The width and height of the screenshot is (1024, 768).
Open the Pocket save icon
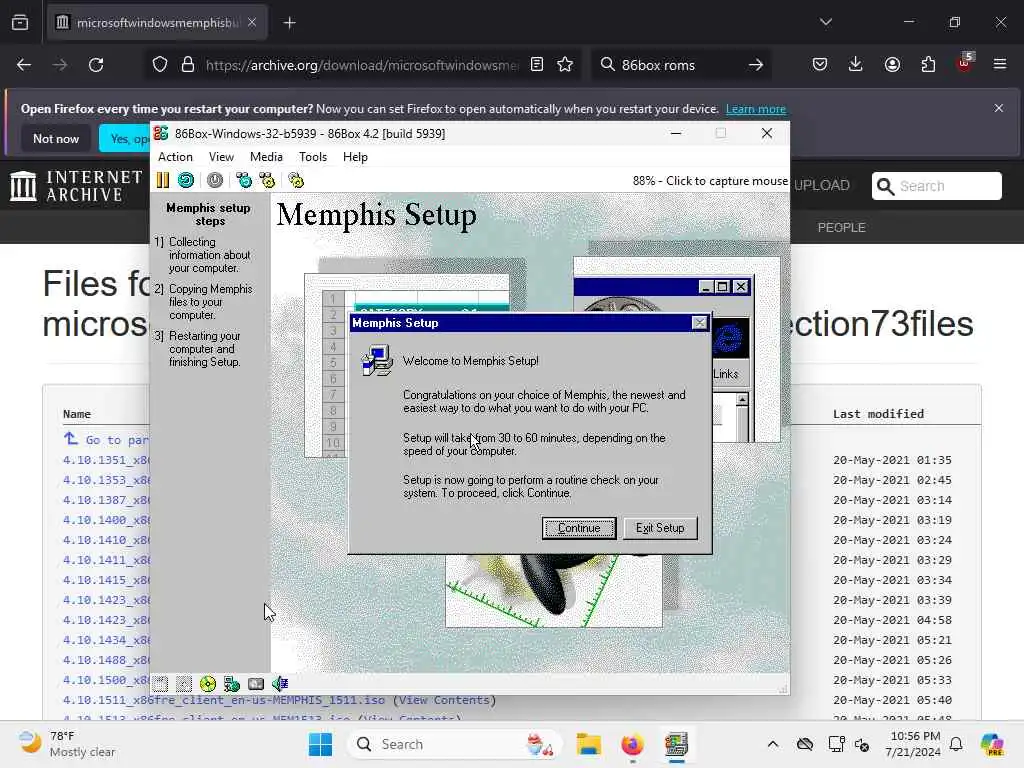pos(820,65)
